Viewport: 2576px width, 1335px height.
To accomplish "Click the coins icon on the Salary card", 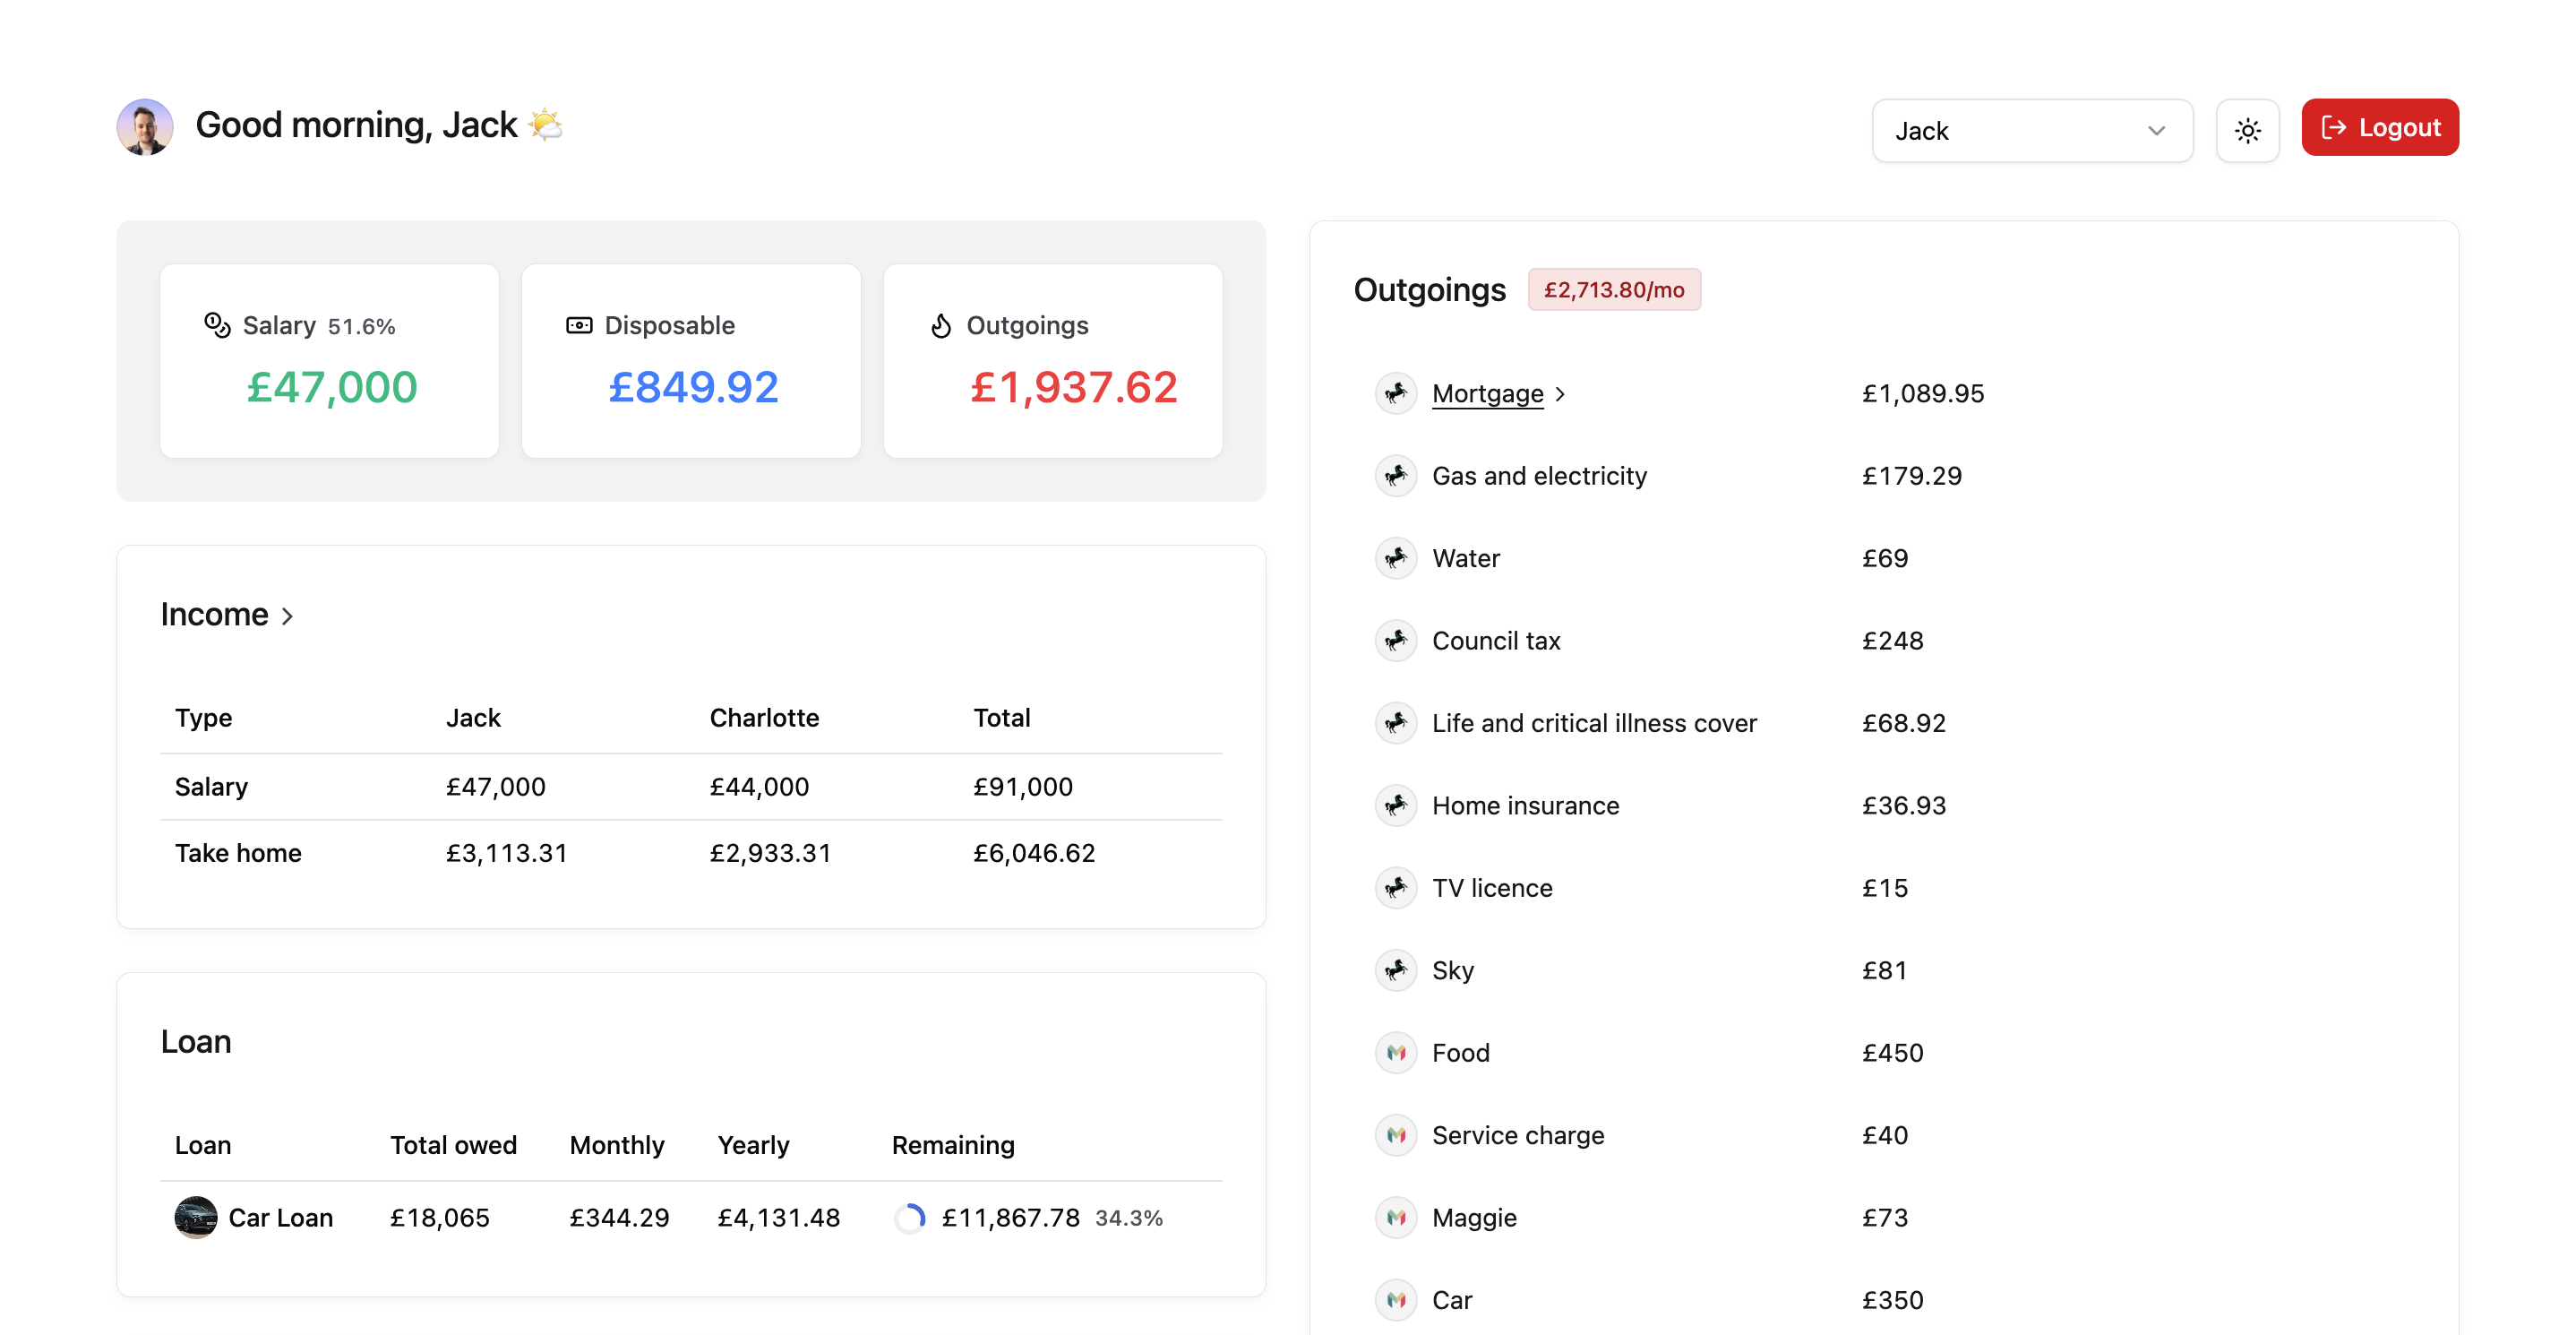I will coord(216,325).
